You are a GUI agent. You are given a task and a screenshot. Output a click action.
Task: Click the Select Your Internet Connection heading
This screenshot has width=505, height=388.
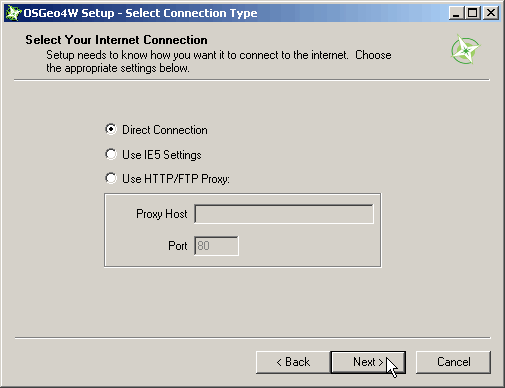(x=116, y=40)
